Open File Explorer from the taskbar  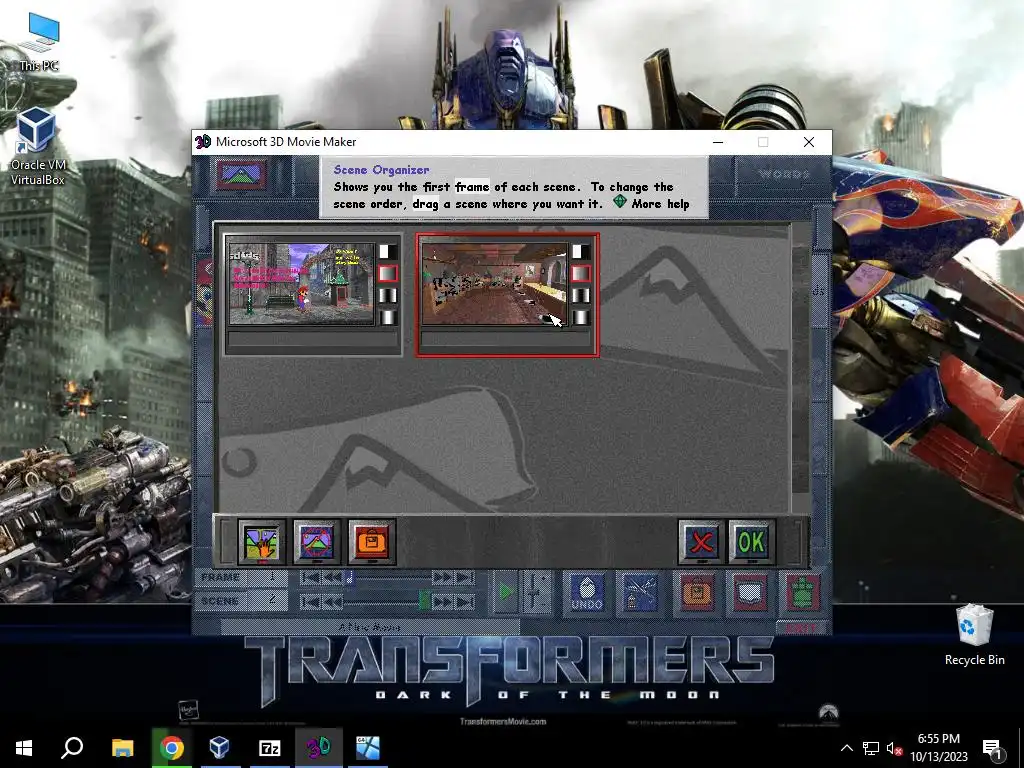point(122,747)
